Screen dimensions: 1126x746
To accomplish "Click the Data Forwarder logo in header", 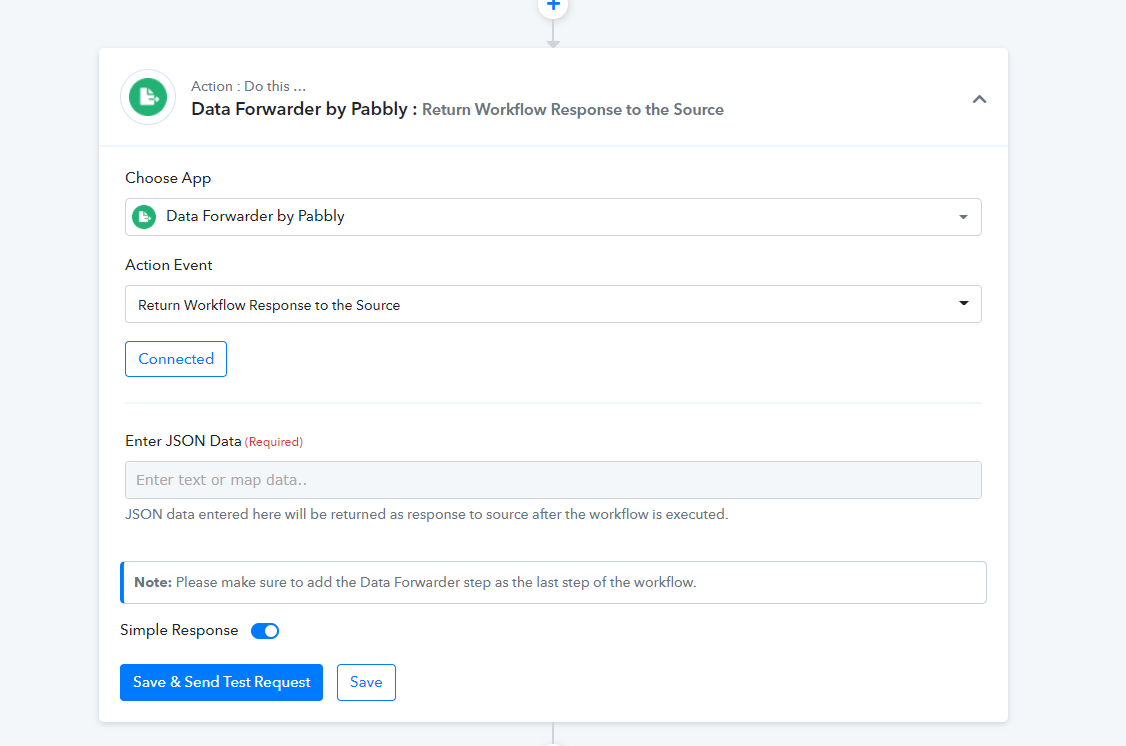I will (x=148, y=97).
